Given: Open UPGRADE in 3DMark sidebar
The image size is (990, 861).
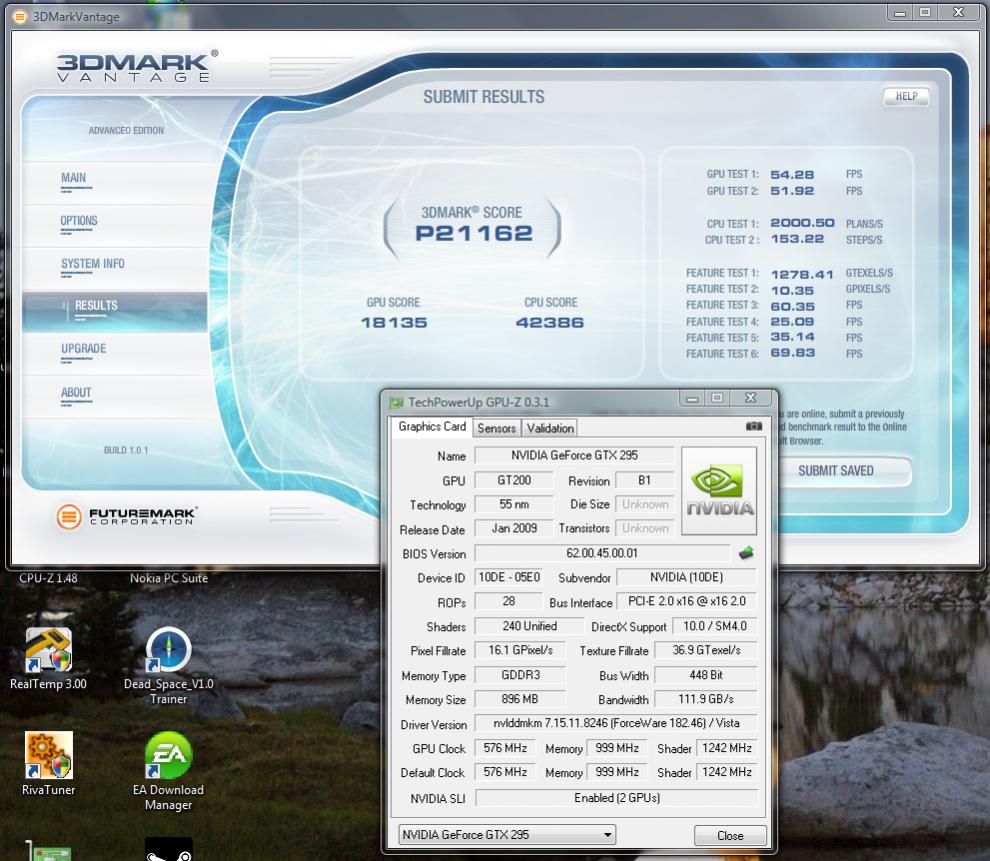Looking at the screenshot, I should tap(83, 348).
